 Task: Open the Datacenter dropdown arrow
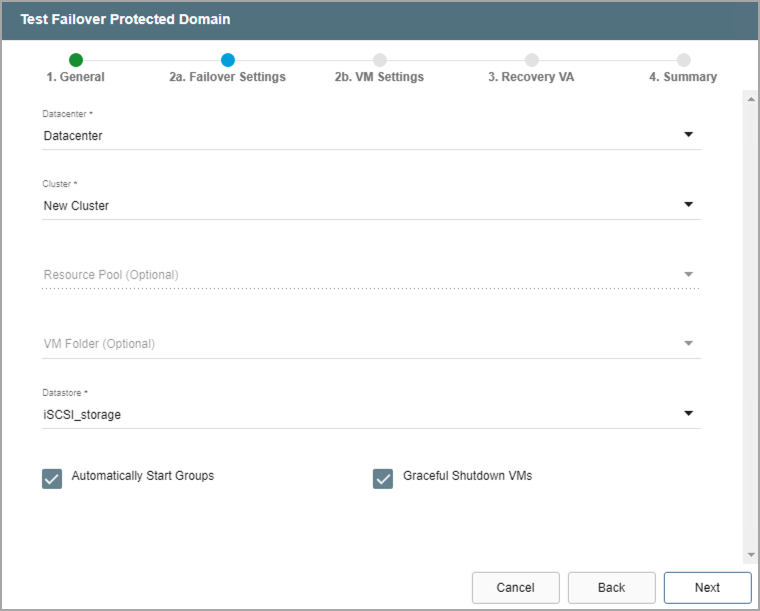(x=688, y=135)
